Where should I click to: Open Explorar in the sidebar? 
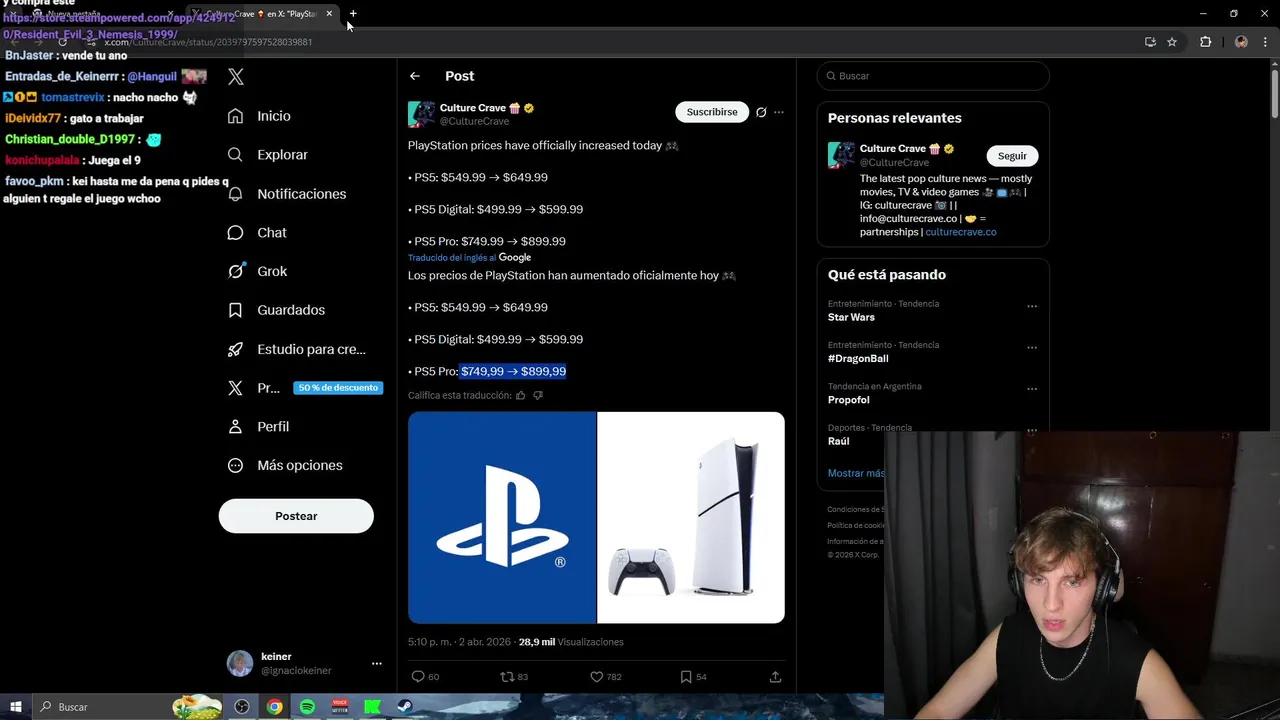[x=268, y=155]
